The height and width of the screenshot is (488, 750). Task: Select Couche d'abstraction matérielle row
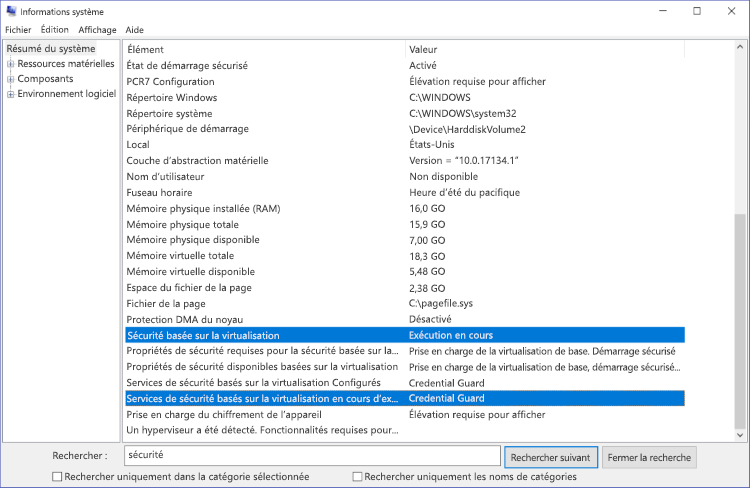point(405,160)
